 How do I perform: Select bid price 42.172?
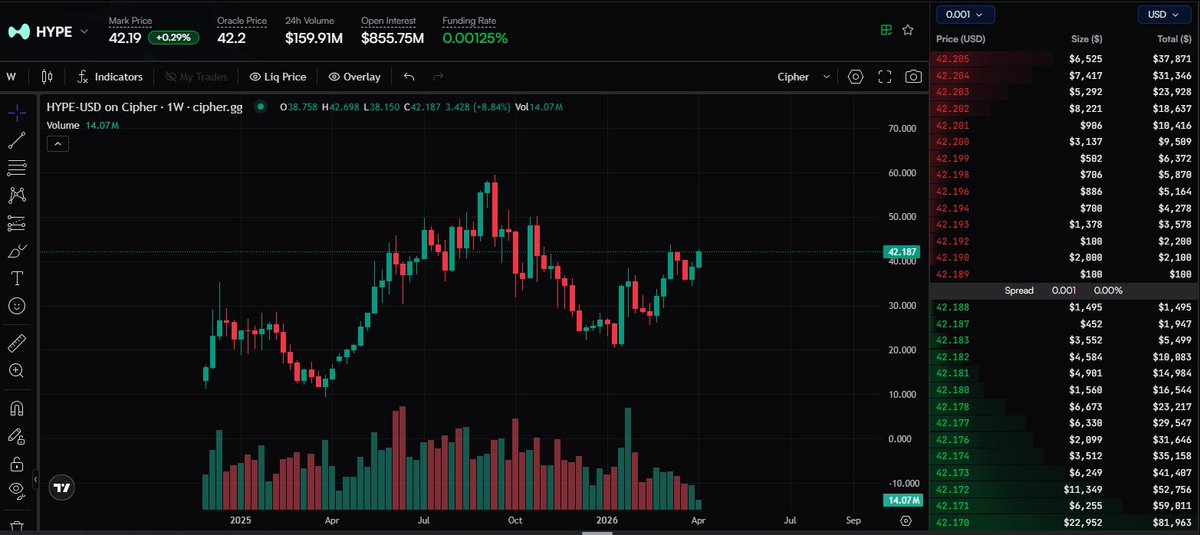pyautogui.click(x=951, y=489)
